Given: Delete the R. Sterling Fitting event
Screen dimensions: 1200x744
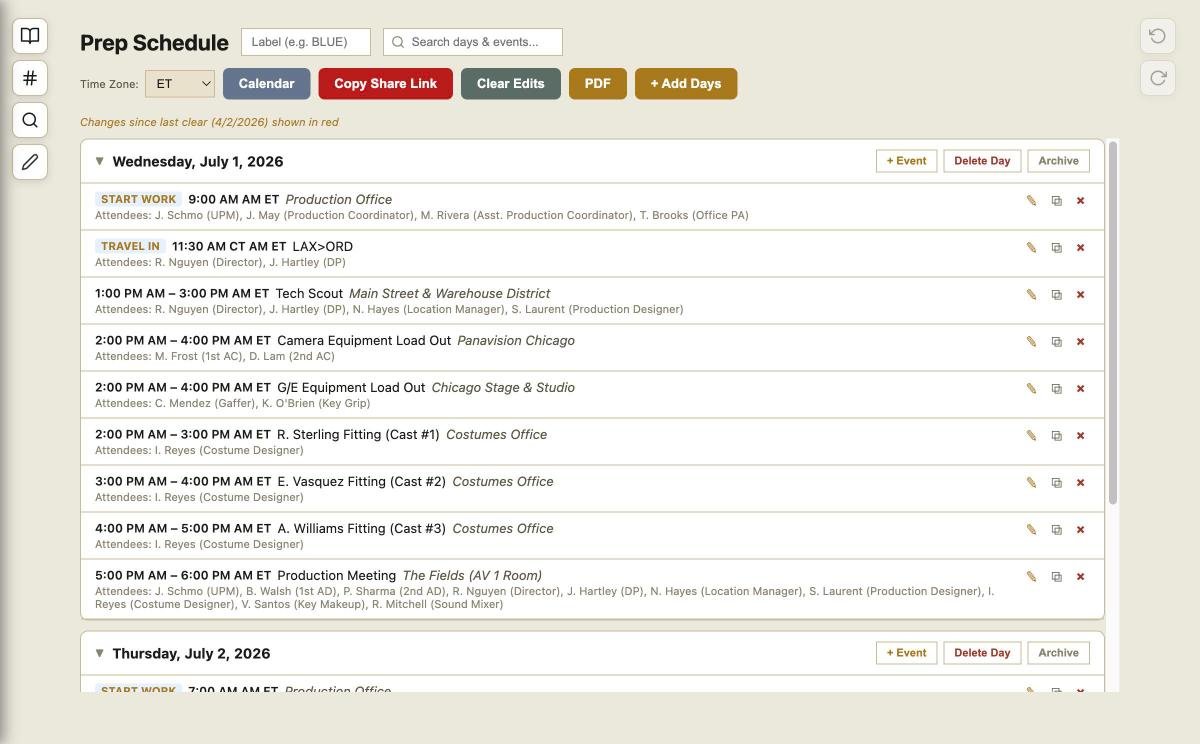Looking at the screenshot, I should (x=1080, y=436).
